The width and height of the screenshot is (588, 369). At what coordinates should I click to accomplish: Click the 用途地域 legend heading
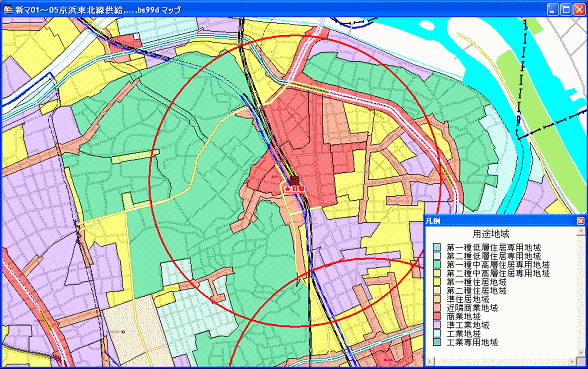(x=490, y=234)
